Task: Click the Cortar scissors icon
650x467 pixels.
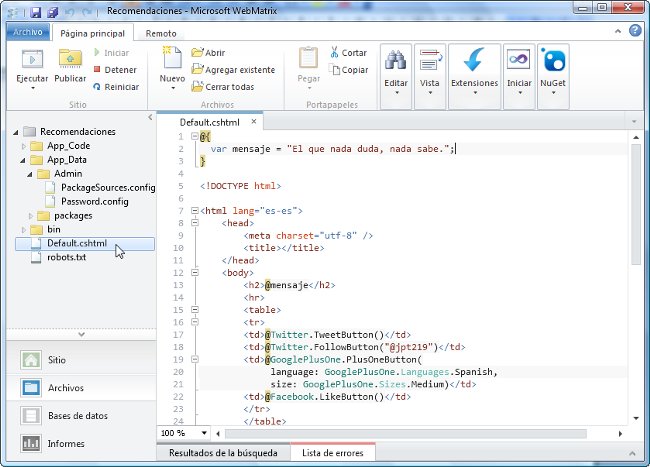Action: (x=333, y=53)
